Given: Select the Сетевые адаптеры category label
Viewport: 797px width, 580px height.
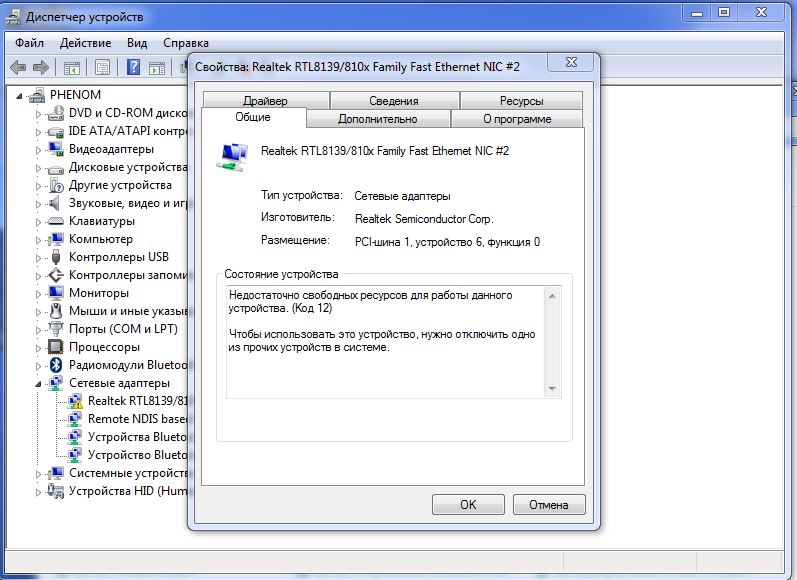Looking at the screenshot, I should tap(119, 383).
